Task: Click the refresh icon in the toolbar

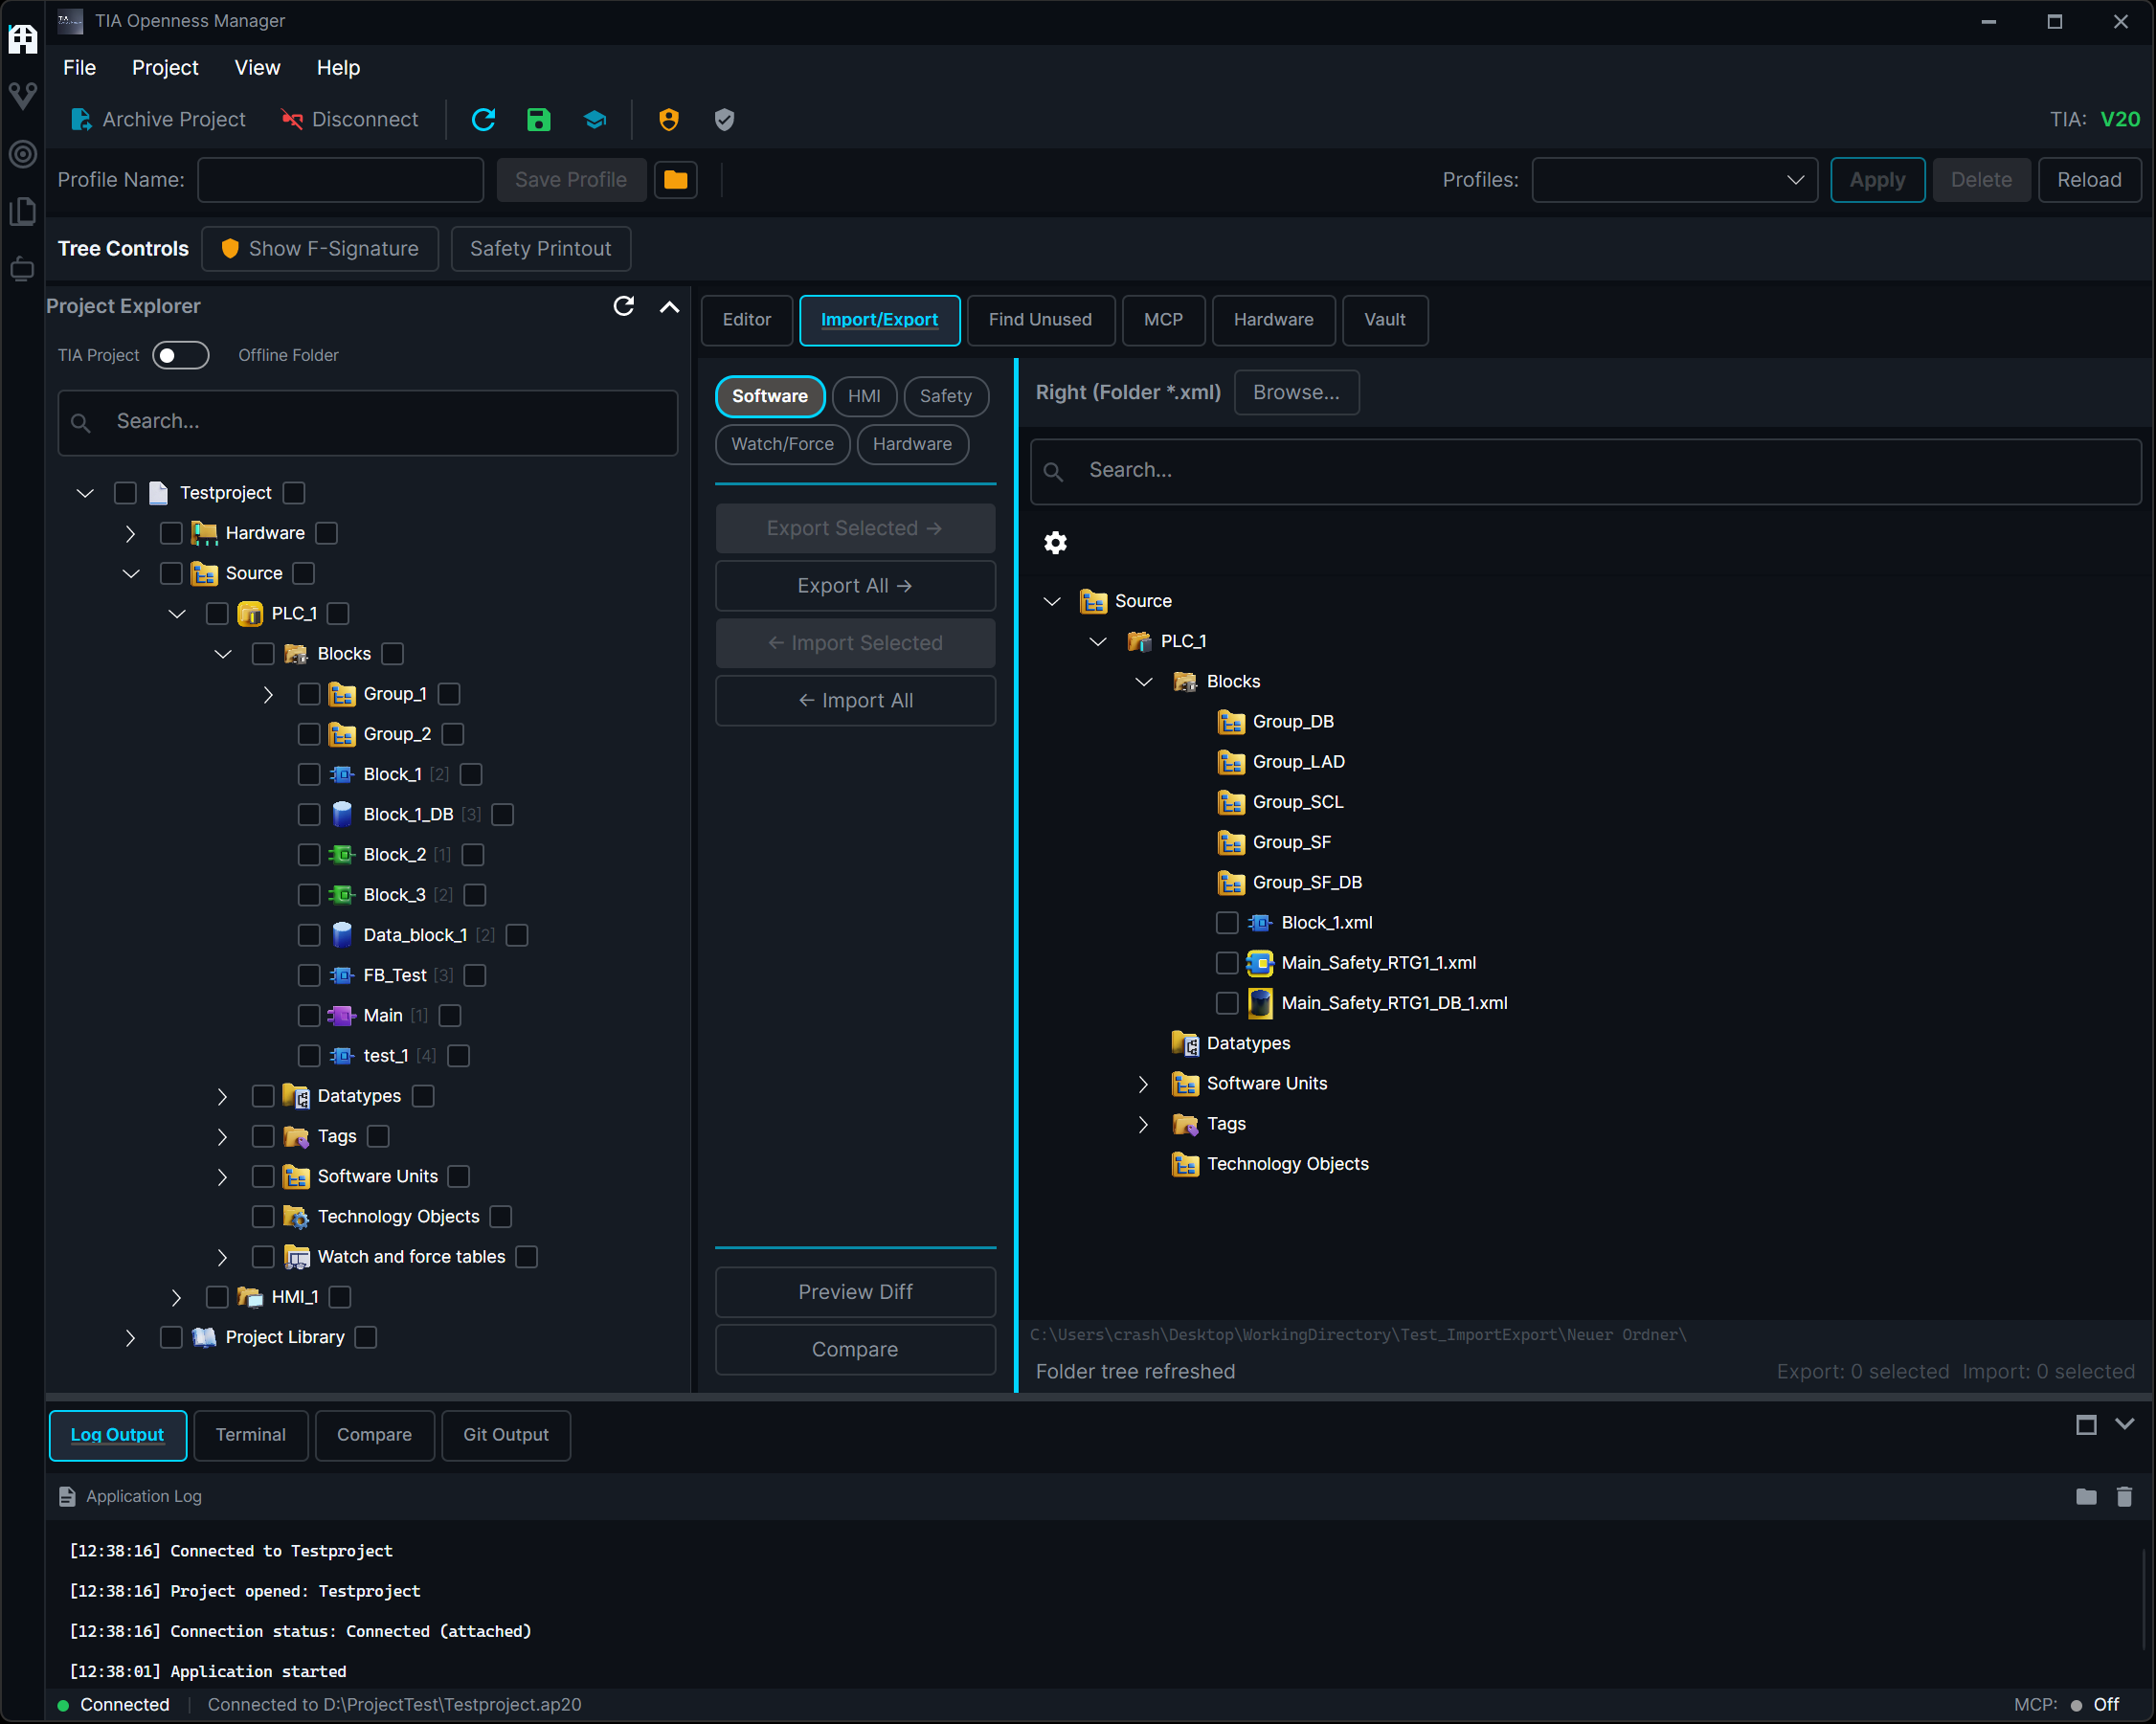Action: pos(483,120)
